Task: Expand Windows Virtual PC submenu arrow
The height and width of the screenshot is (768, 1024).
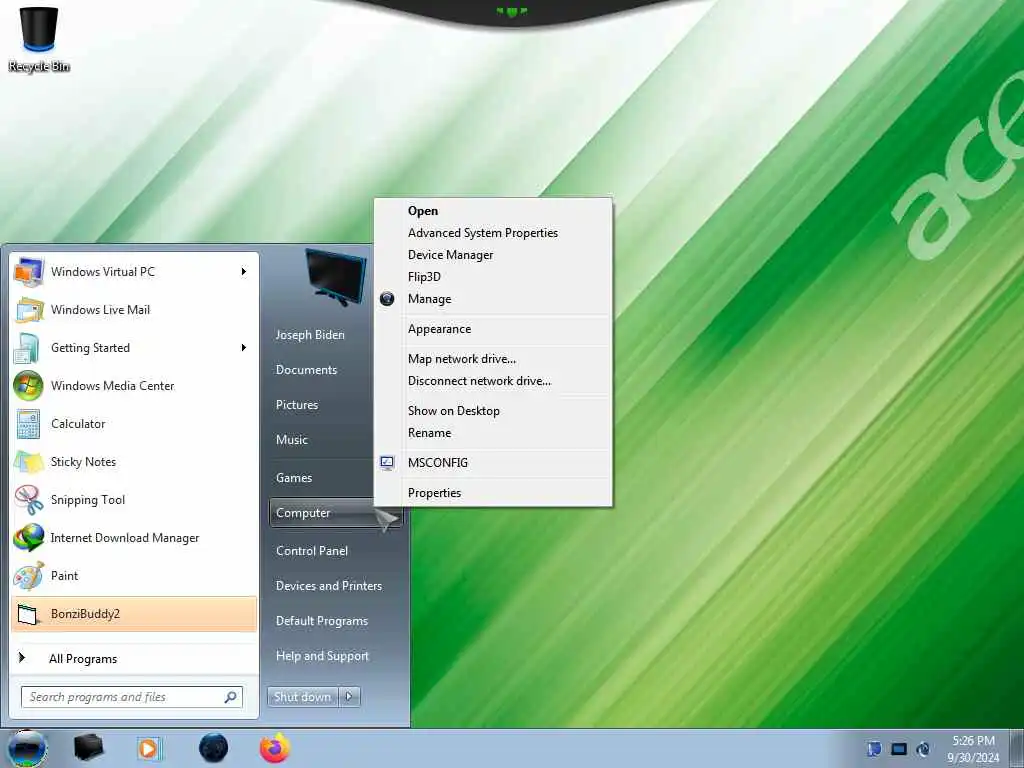Action: point(244,272)
